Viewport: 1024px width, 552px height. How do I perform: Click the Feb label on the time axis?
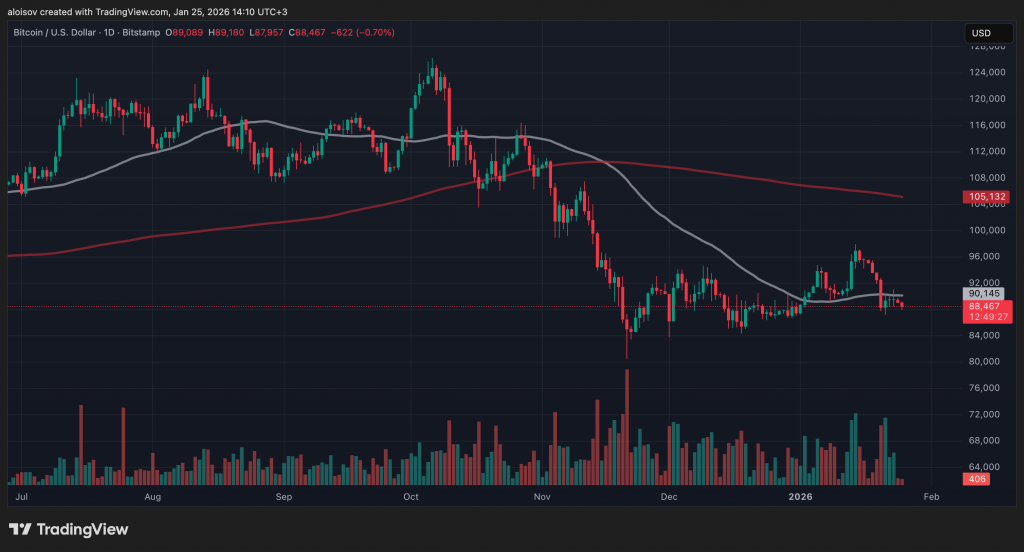pos(931,496)
